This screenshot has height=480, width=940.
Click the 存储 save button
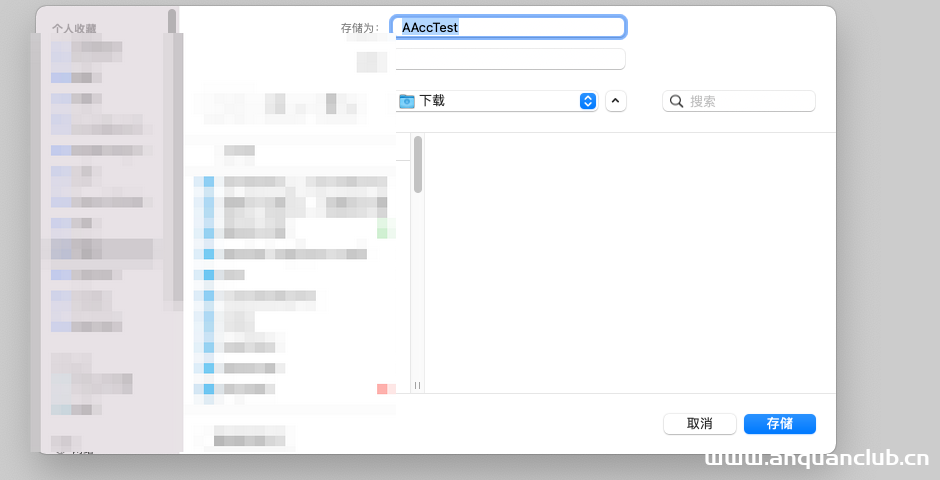(779, 424)
